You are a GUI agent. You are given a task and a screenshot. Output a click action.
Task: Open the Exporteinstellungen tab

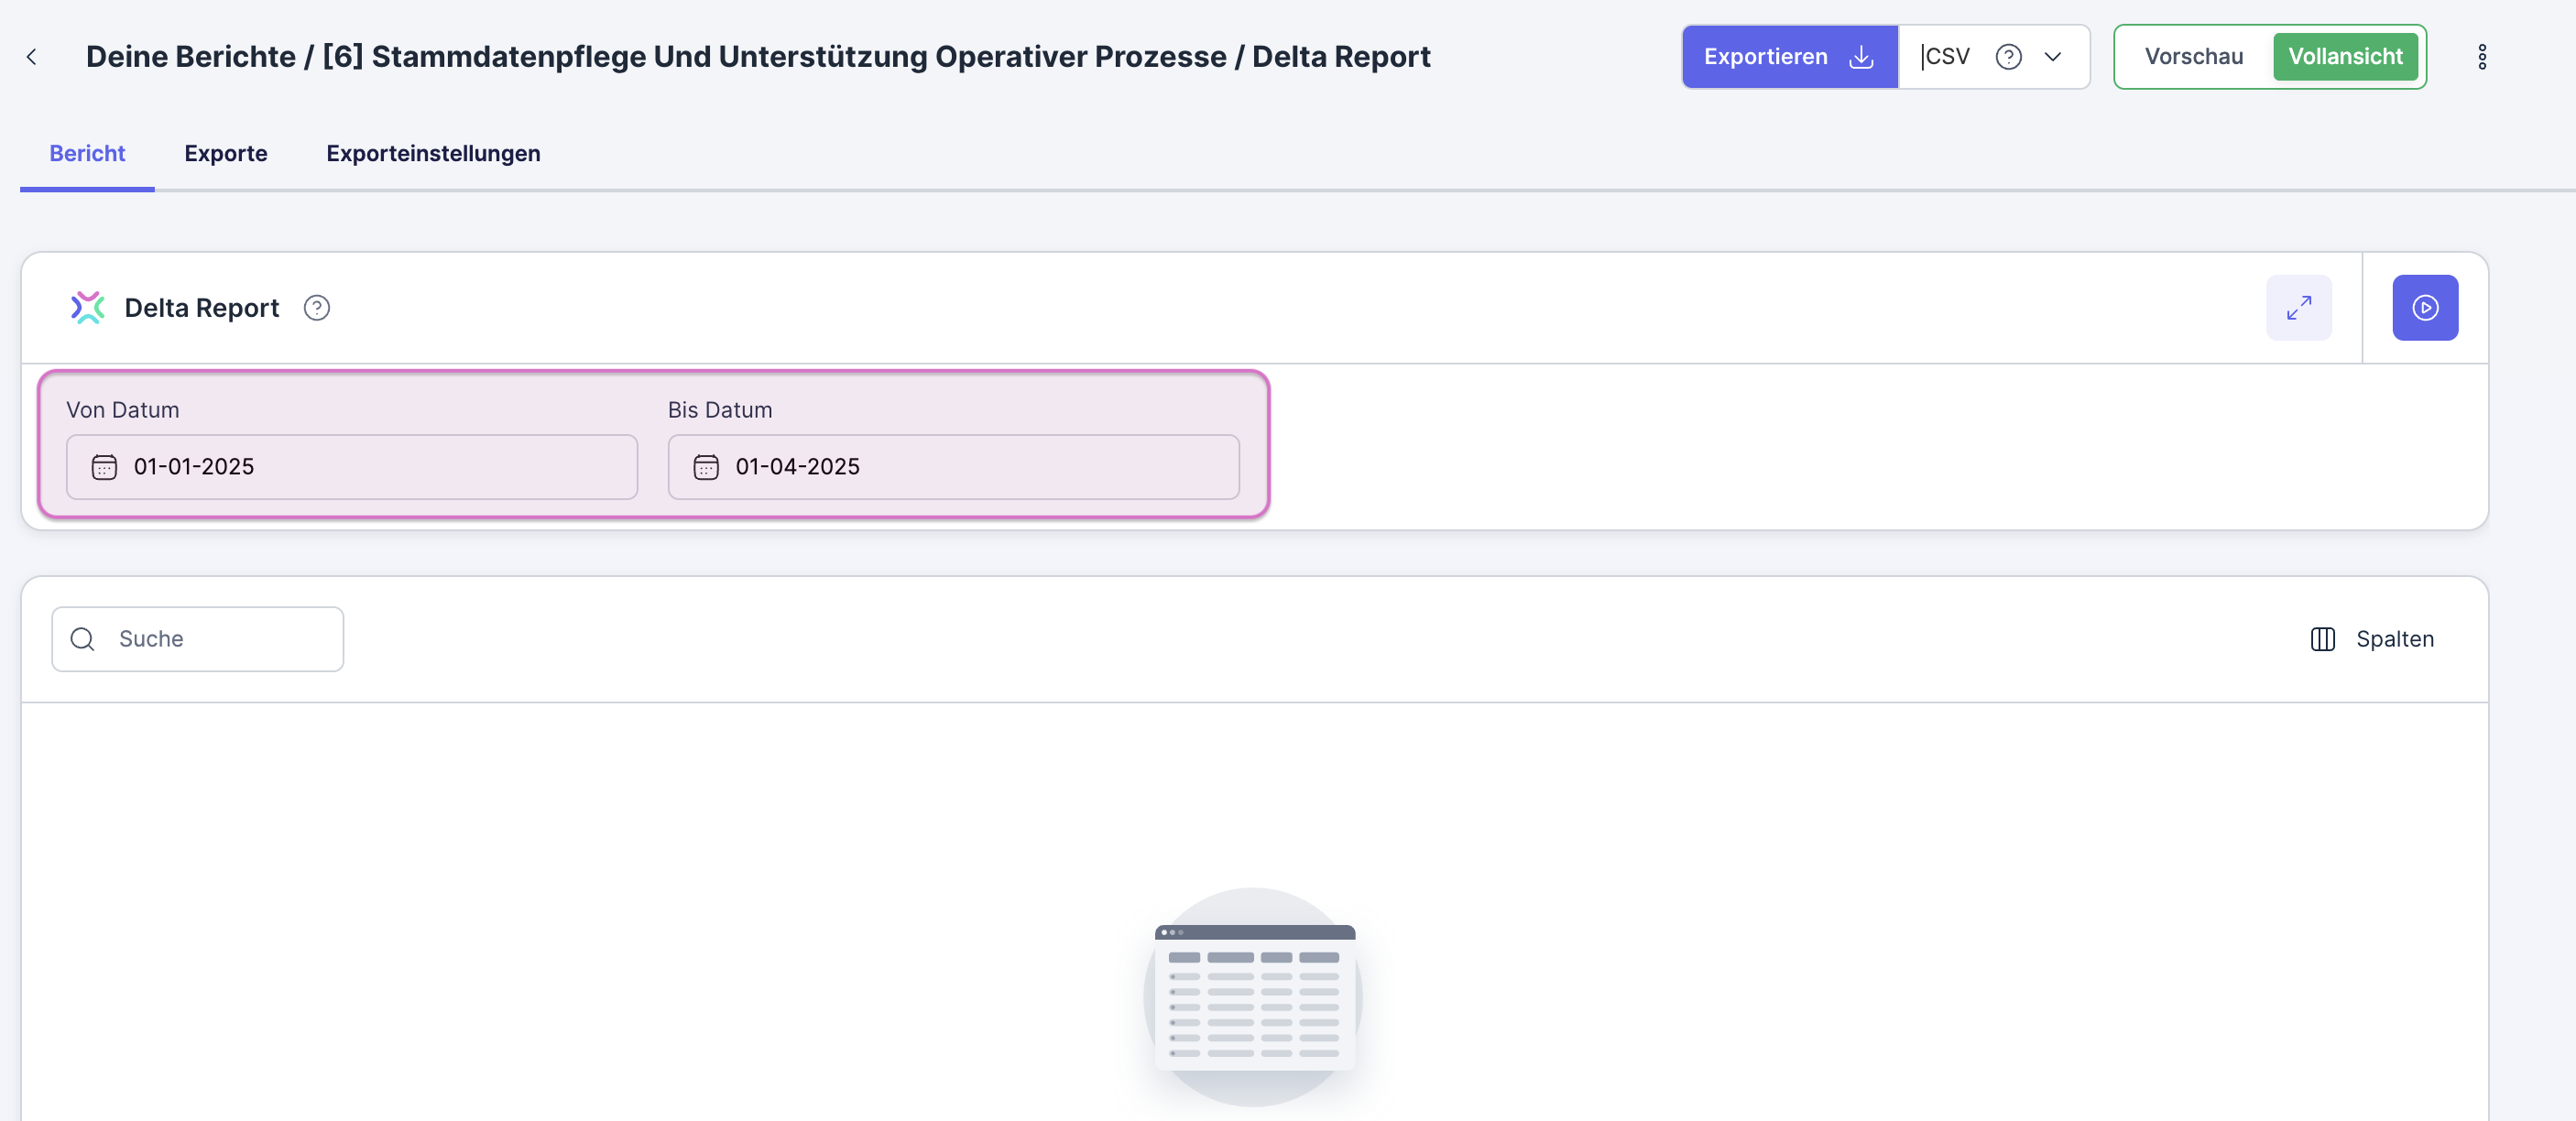click(x=432, y=153)
